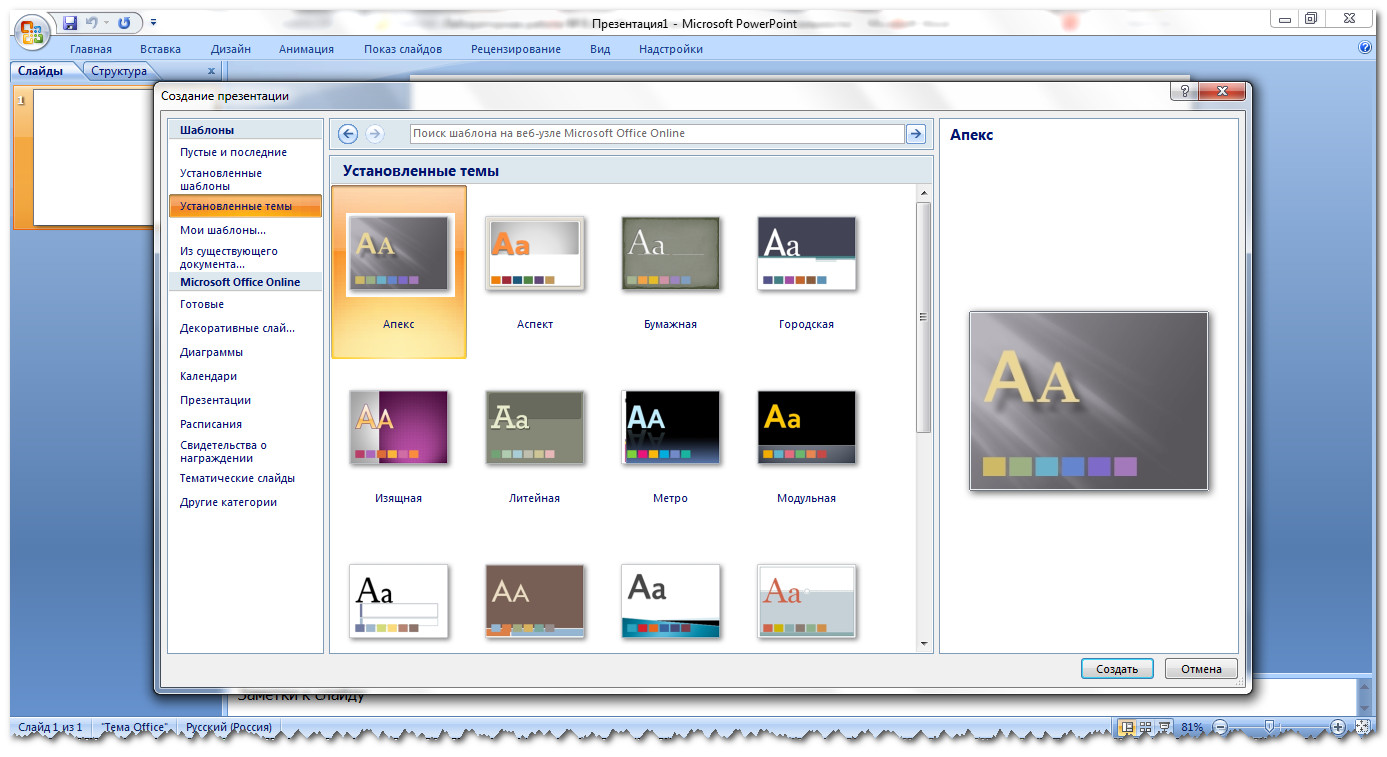Choose Из существующего документа...
This screenshot has width=1387, height=757.
click(x=229, y=258)
